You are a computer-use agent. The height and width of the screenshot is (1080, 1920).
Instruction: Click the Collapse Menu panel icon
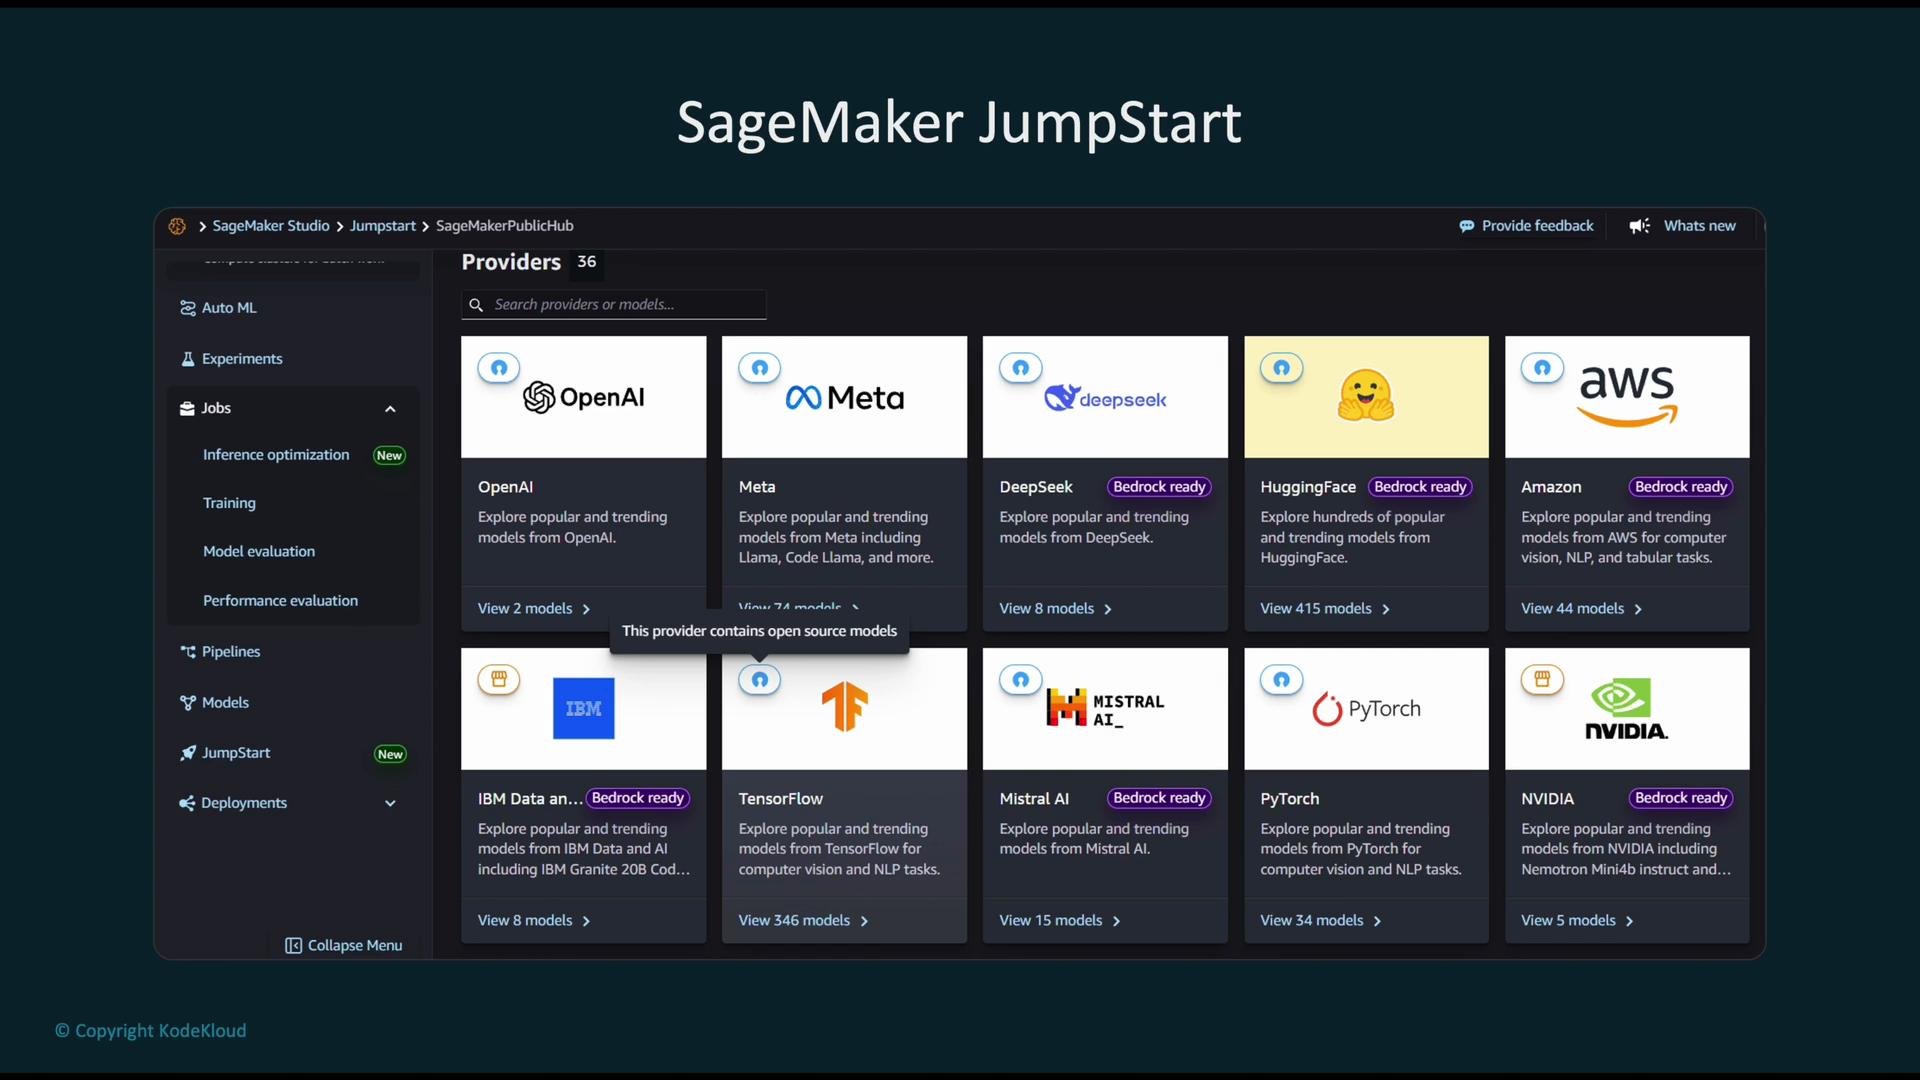(293, 946)
